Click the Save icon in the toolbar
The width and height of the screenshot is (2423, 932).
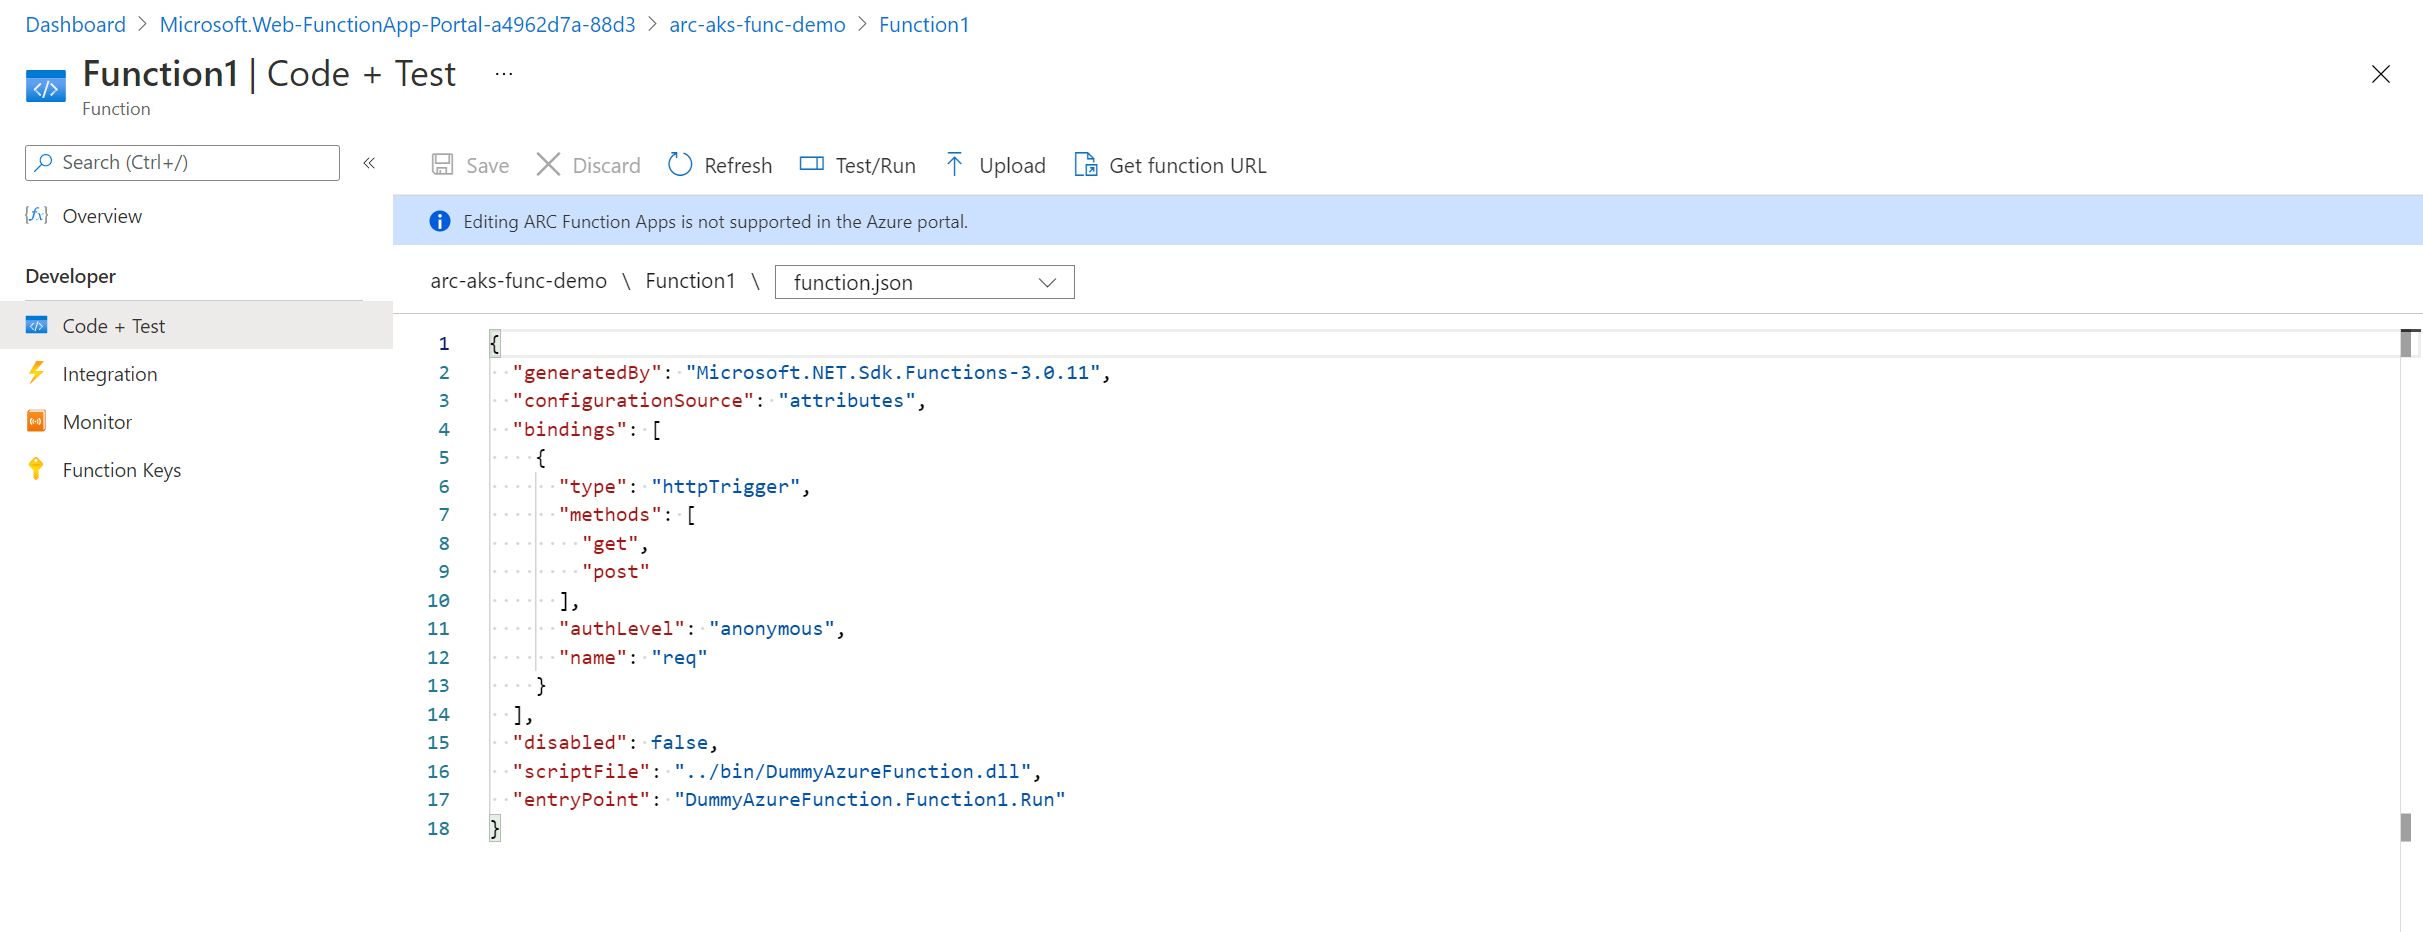(x=441, y=164)
